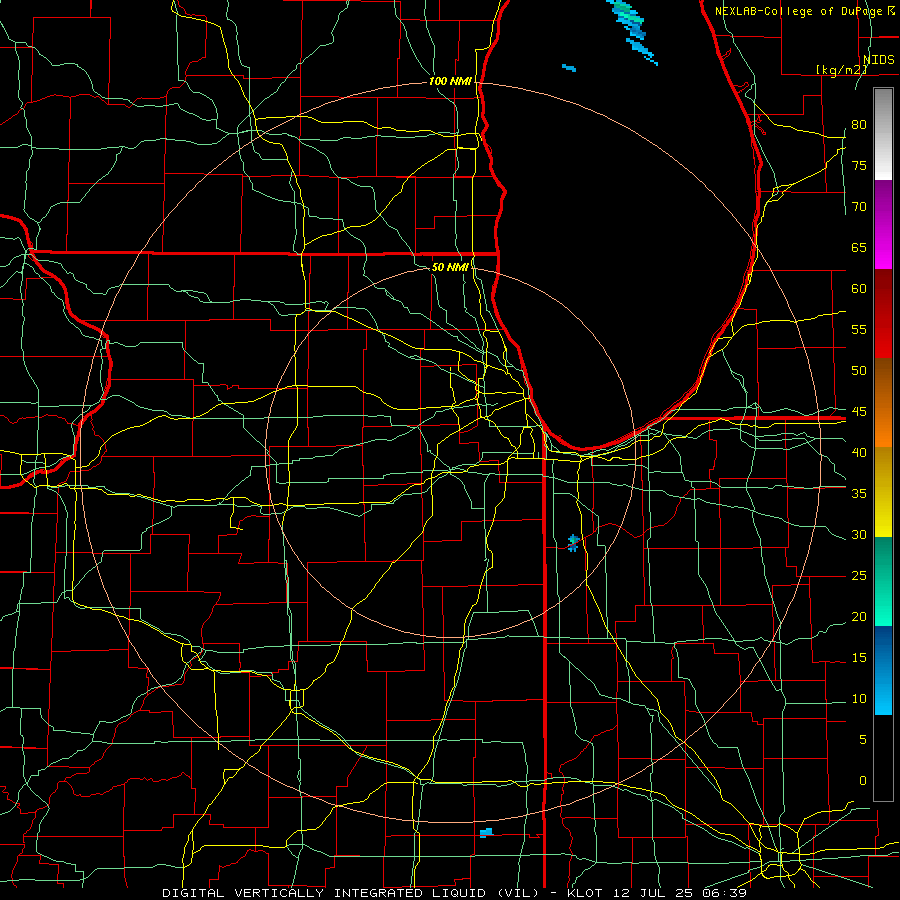The height and width of the screenshot is (900, 900).
Task: Click the "70" value on the color scale
Action: click(859, 207)
